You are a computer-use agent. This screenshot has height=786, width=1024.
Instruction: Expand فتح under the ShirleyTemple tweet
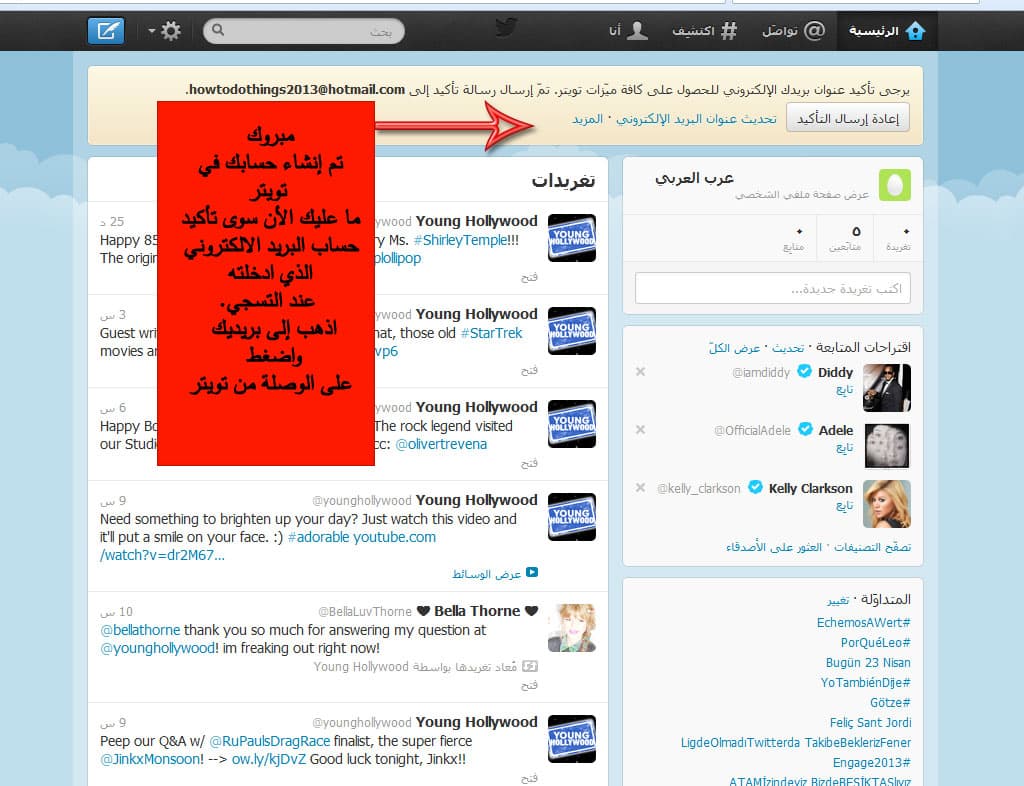pyautogui.click(x=529, y=277)
